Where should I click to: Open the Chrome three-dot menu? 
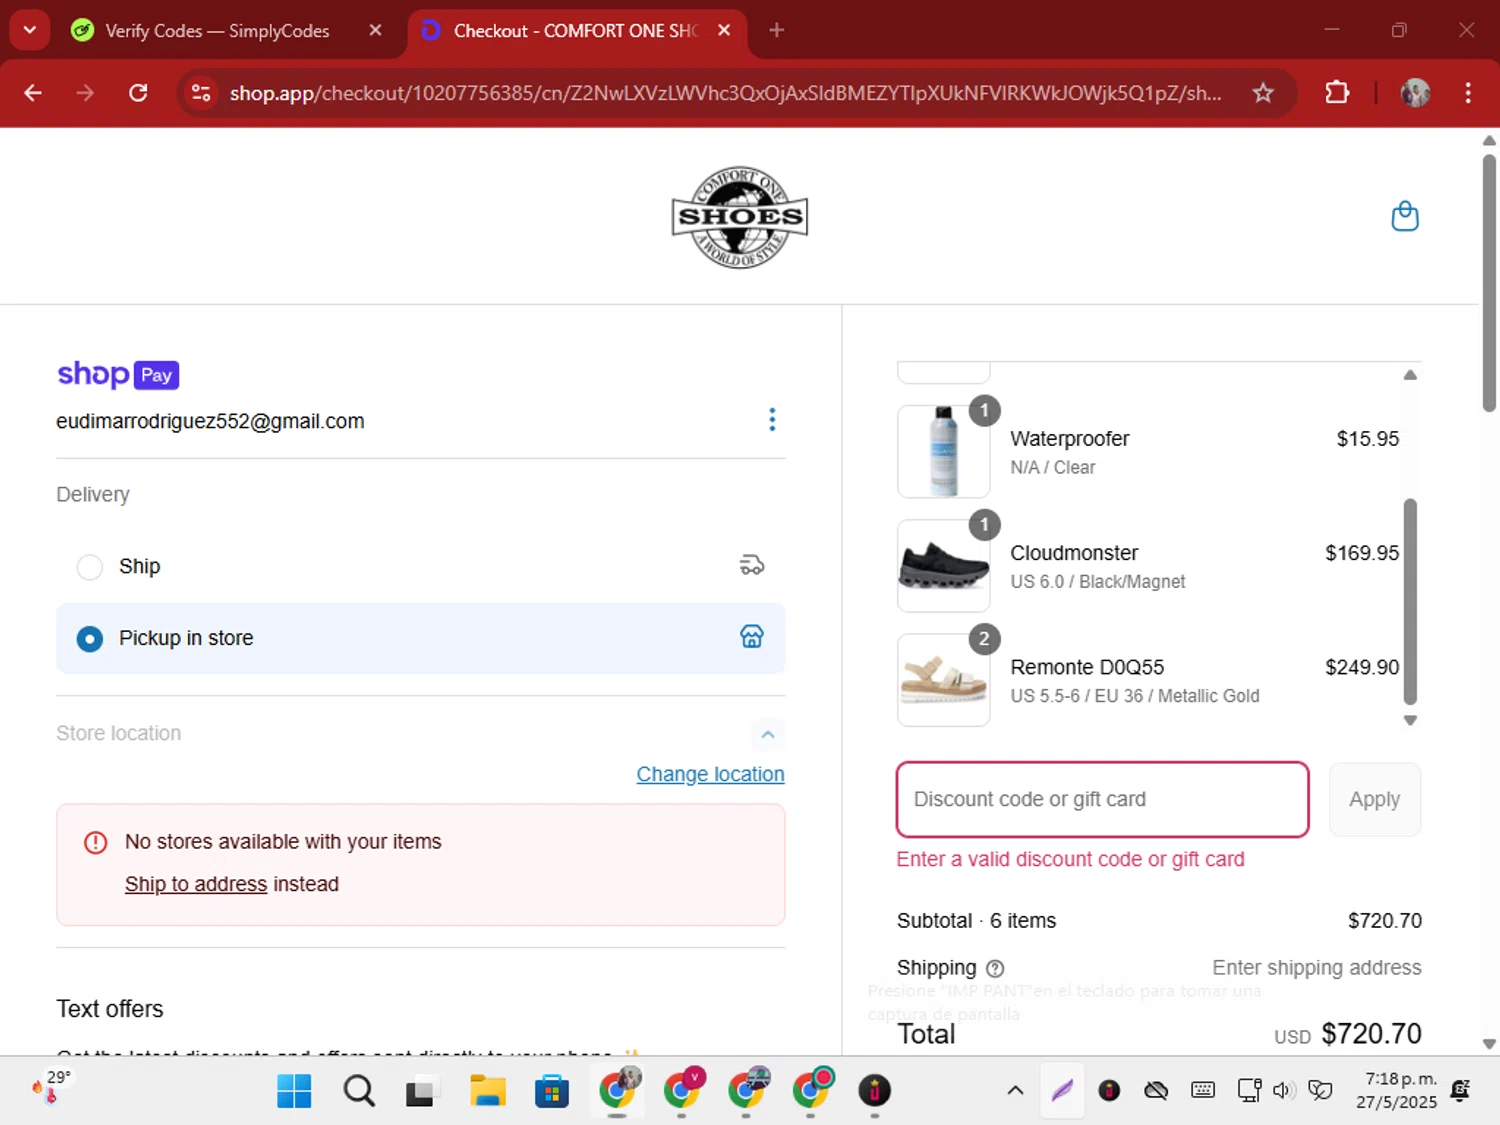pos(1468,93)
